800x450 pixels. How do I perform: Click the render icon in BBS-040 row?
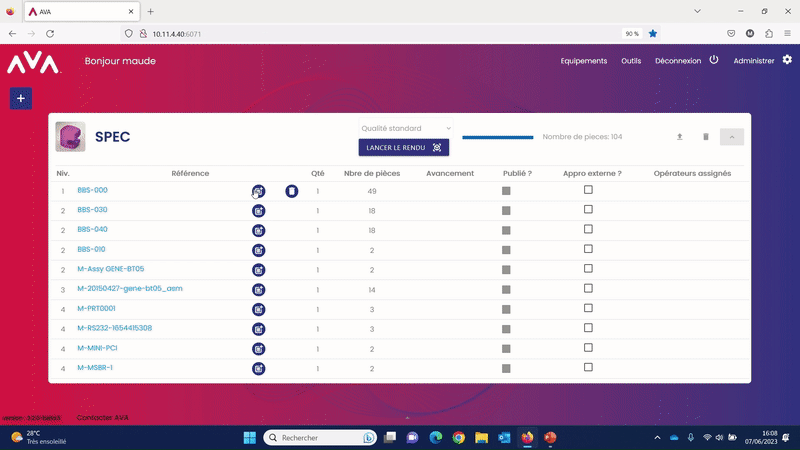coord(259,231)
